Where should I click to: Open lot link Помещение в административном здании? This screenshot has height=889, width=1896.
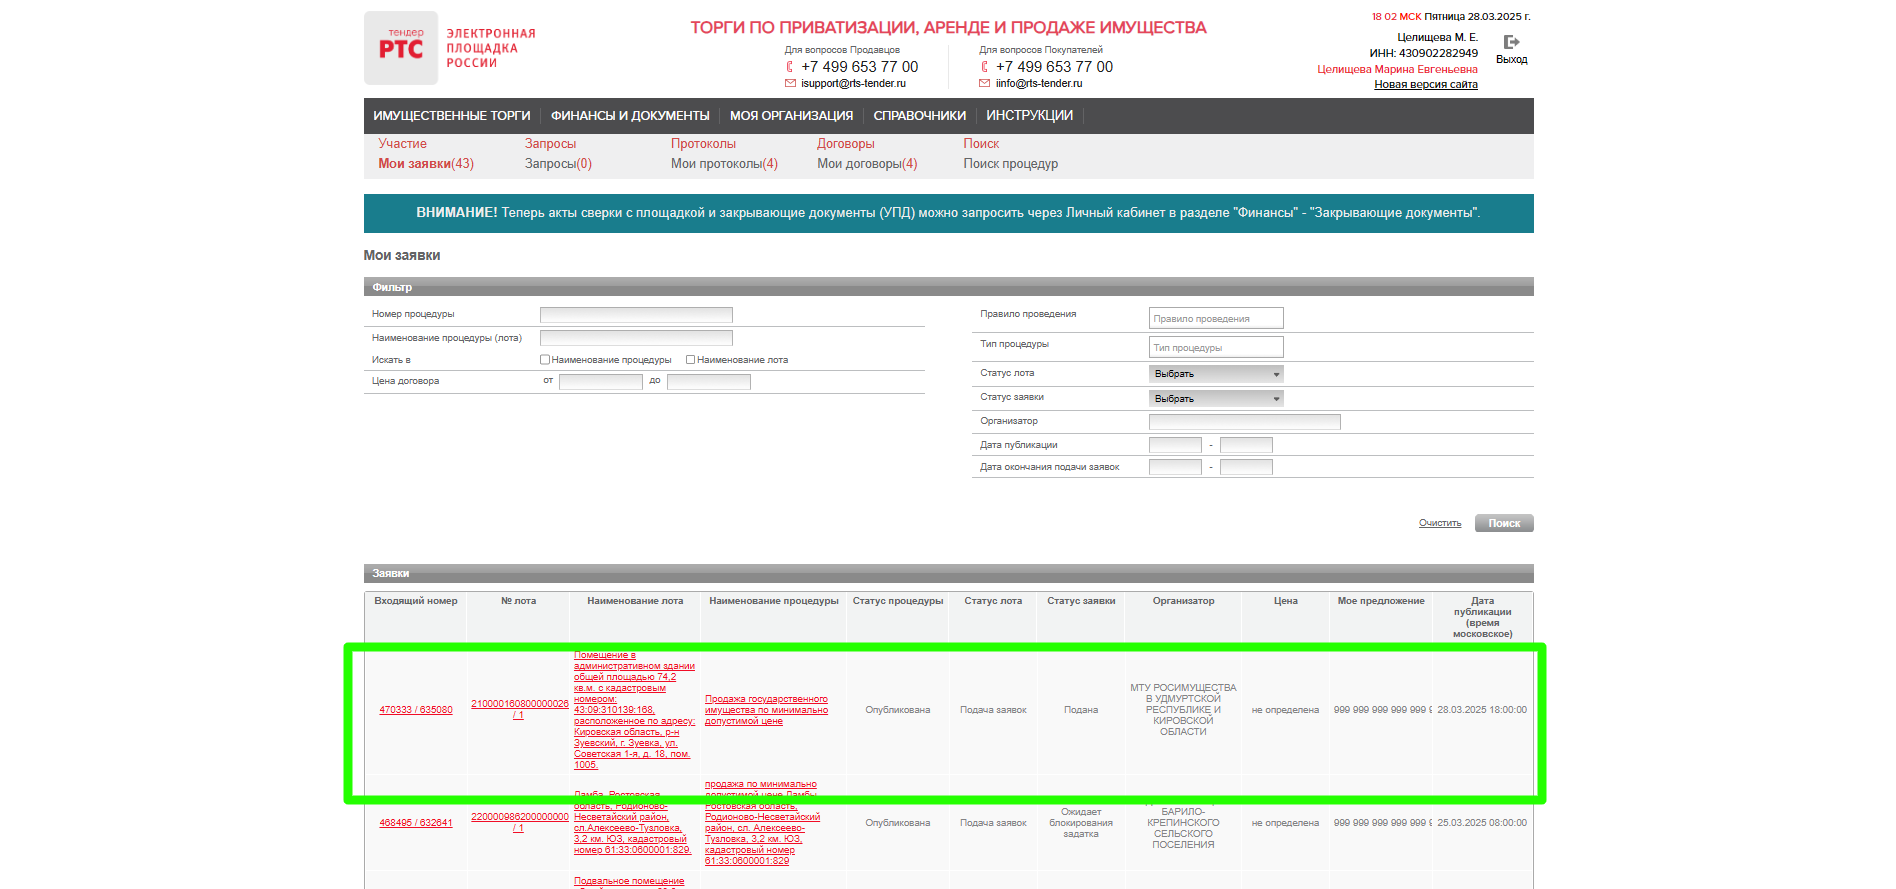pyautogui.click(x=634, y=710)
